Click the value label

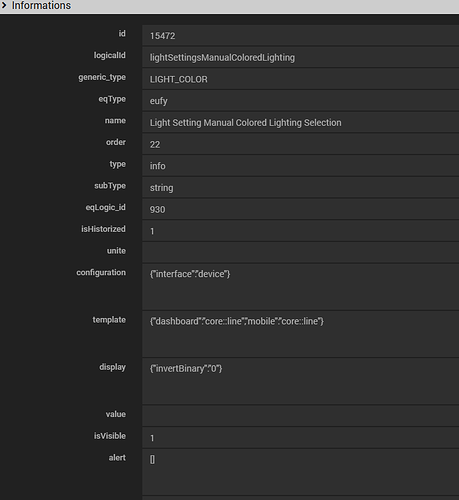pyautogui.click(x=116, y=414)
